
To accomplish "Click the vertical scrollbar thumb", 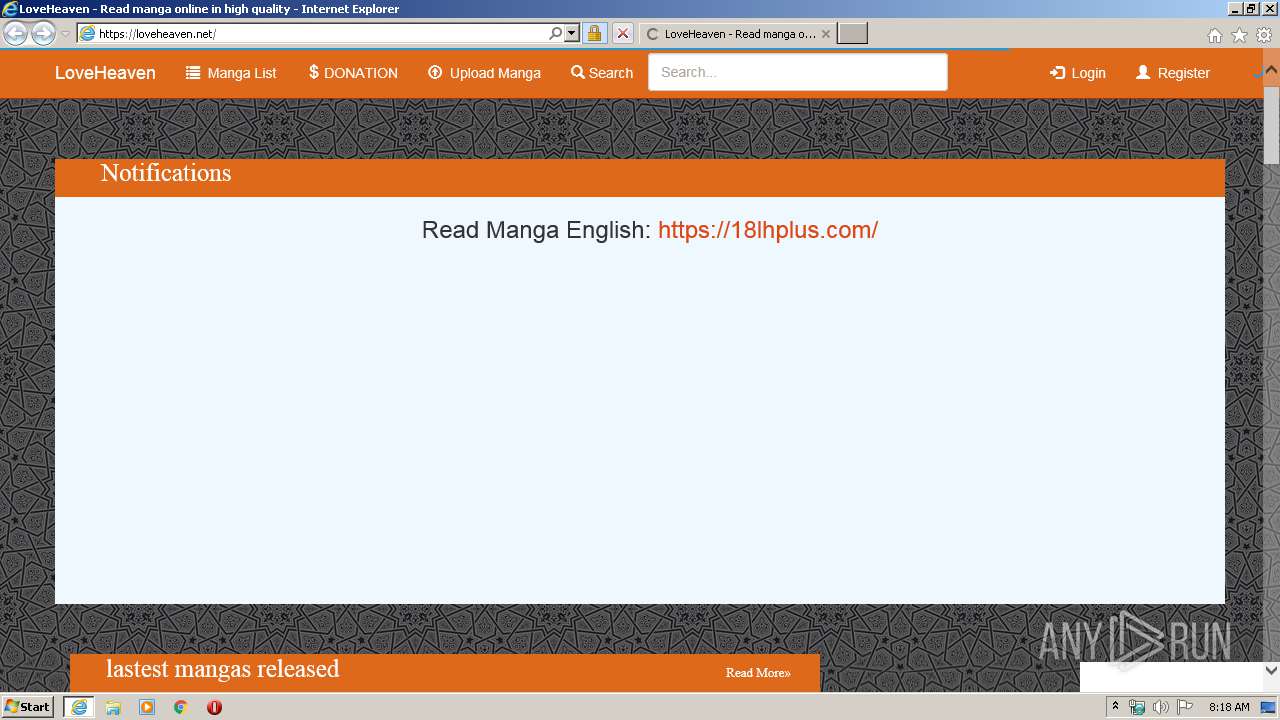I will coord(1271,125).
